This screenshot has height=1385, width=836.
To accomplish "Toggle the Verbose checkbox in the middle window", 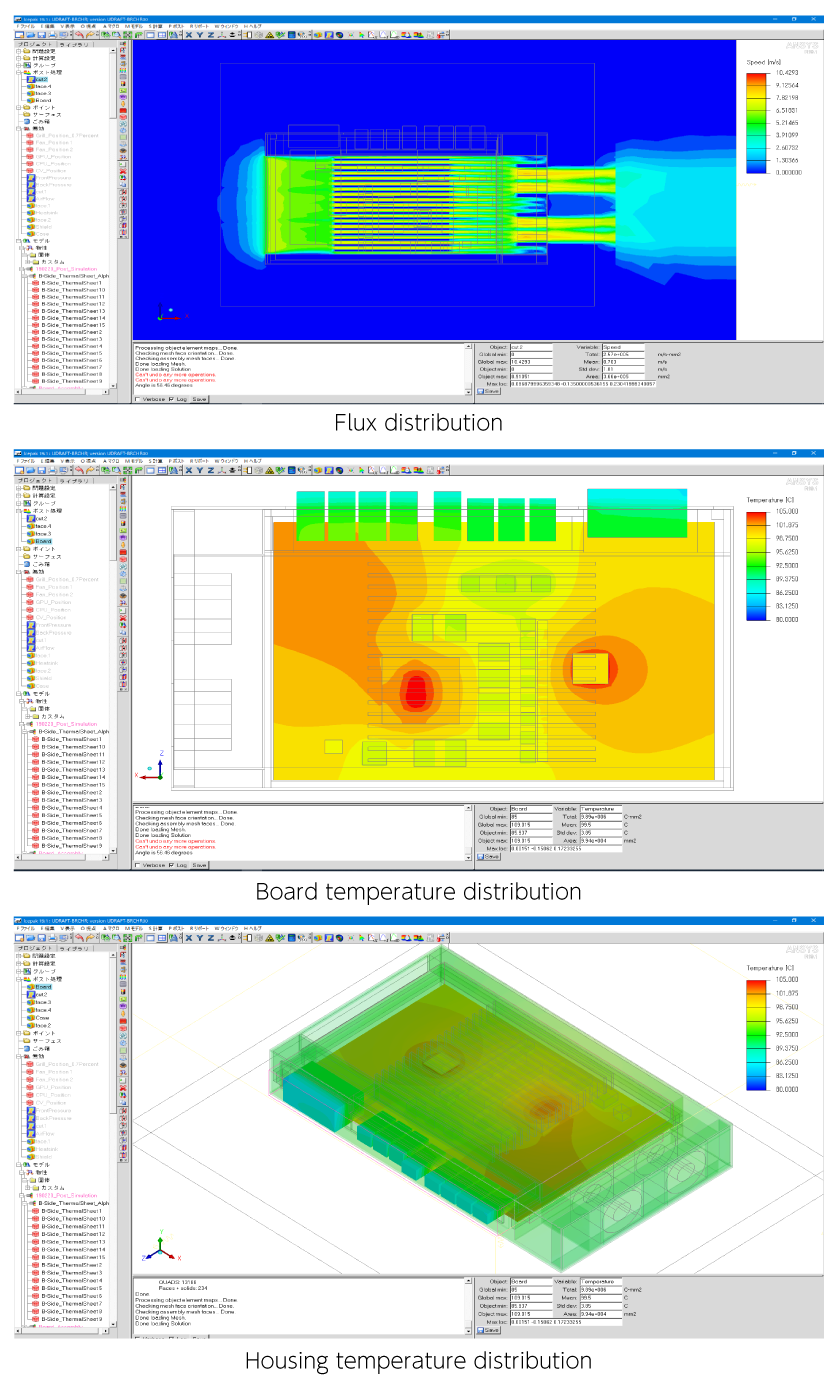I will pyautogui.click(x=137, y=865).
